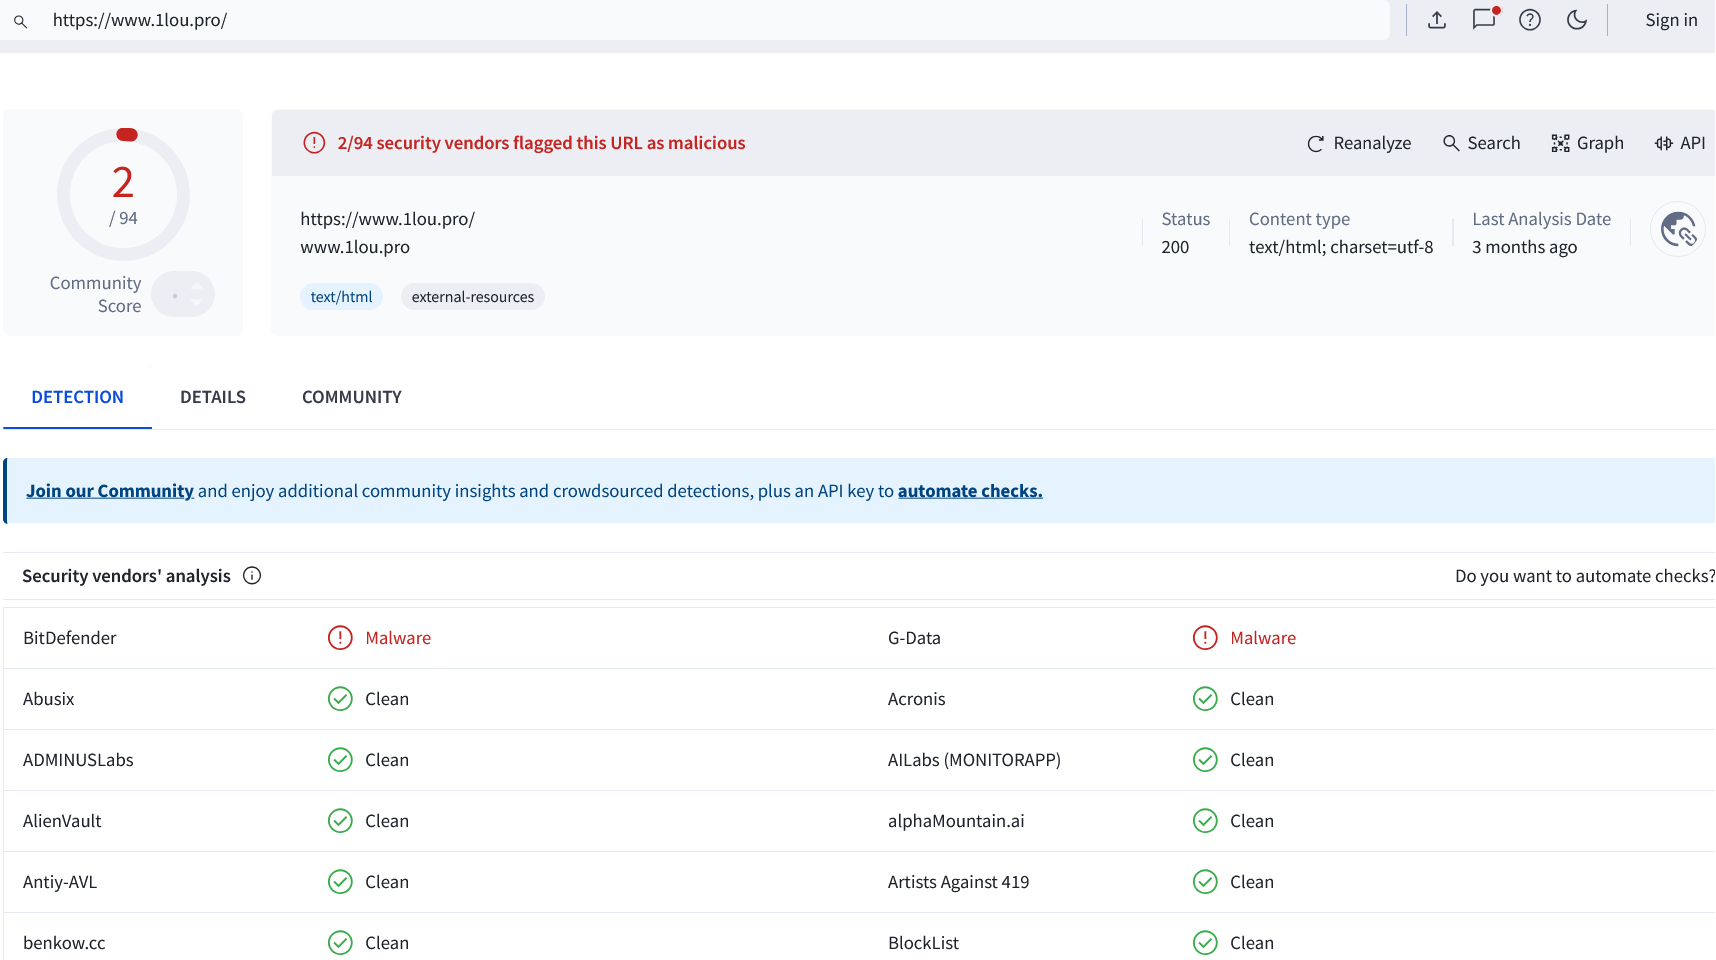Follow the automate checks. link
The image size is (1716, 960).
click(970, 491)
